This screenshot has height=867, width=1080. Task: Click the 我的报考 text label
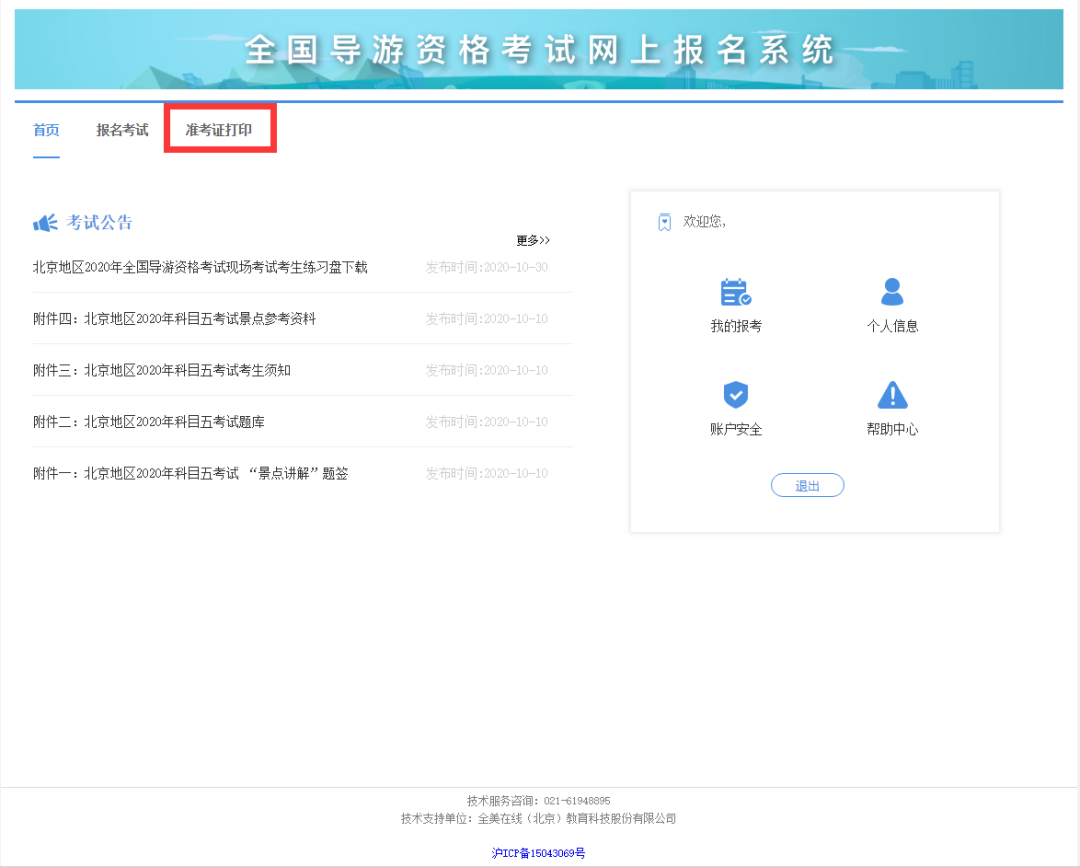736,326
